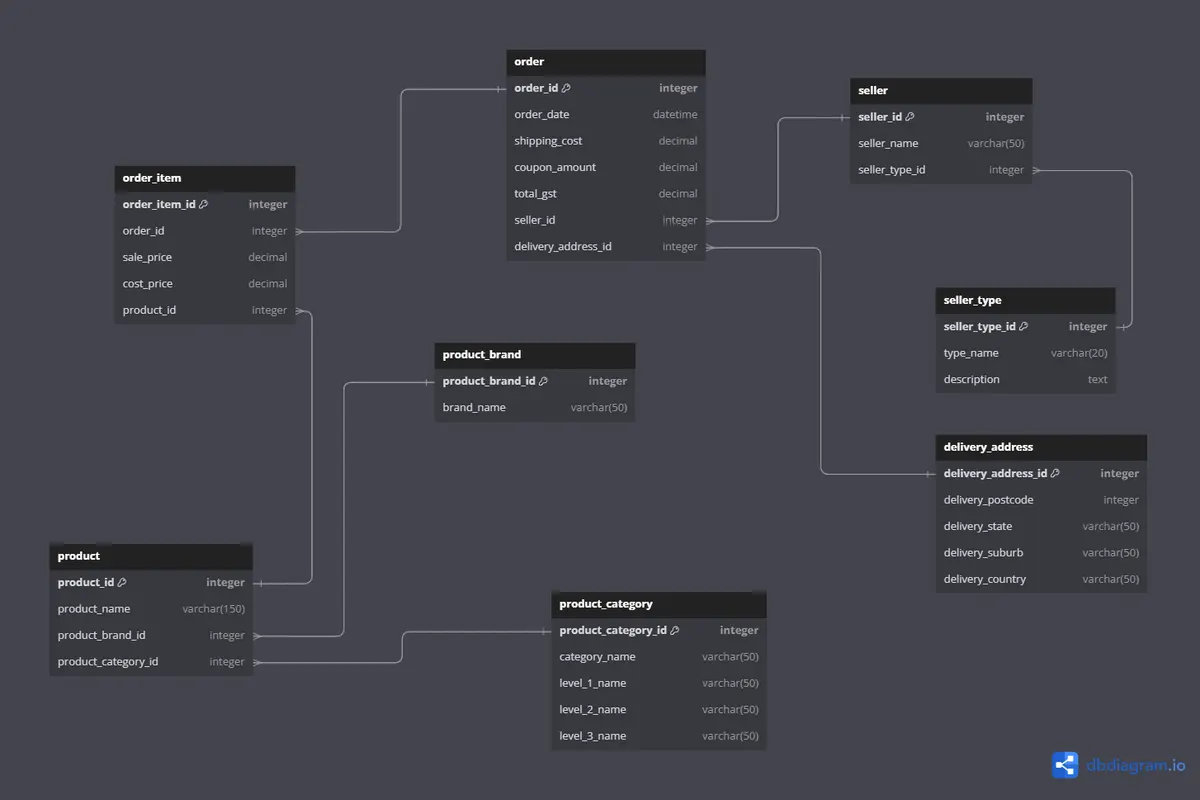Click the dbdiagram.io share logo icon
The height and width of the screenshot is (800, 1200).
(1065, 765)
